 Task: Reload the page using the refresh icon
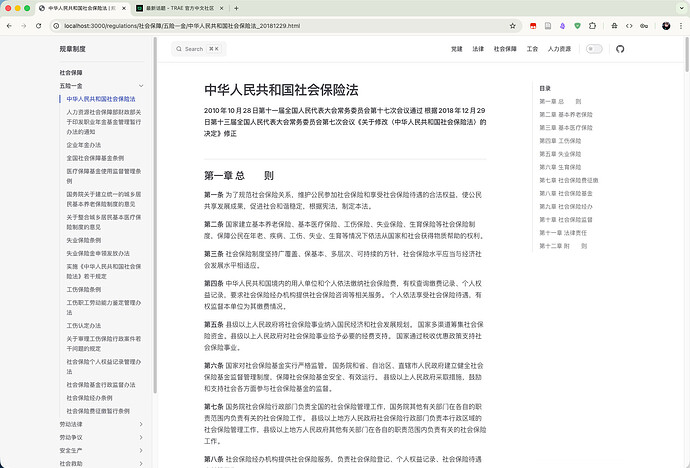pyautogui.click(x=37, y=25)
